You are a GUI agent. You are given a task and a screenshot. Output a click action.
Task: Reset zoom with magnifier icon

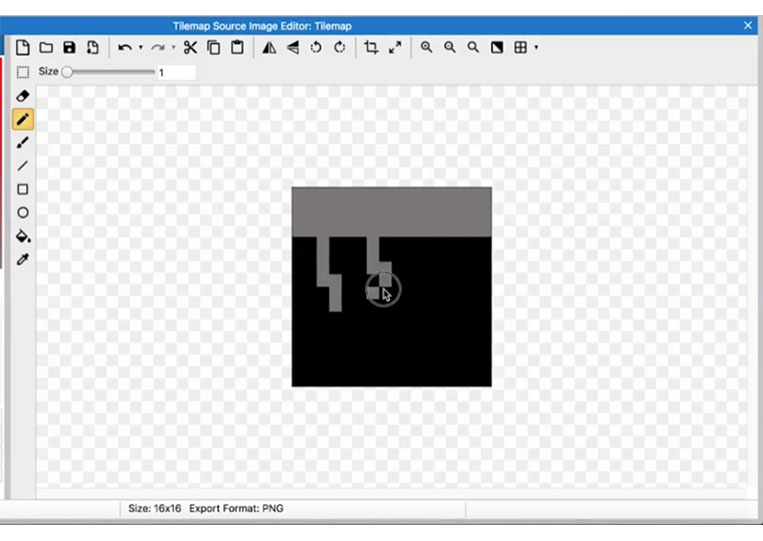[x=473, y=47]
